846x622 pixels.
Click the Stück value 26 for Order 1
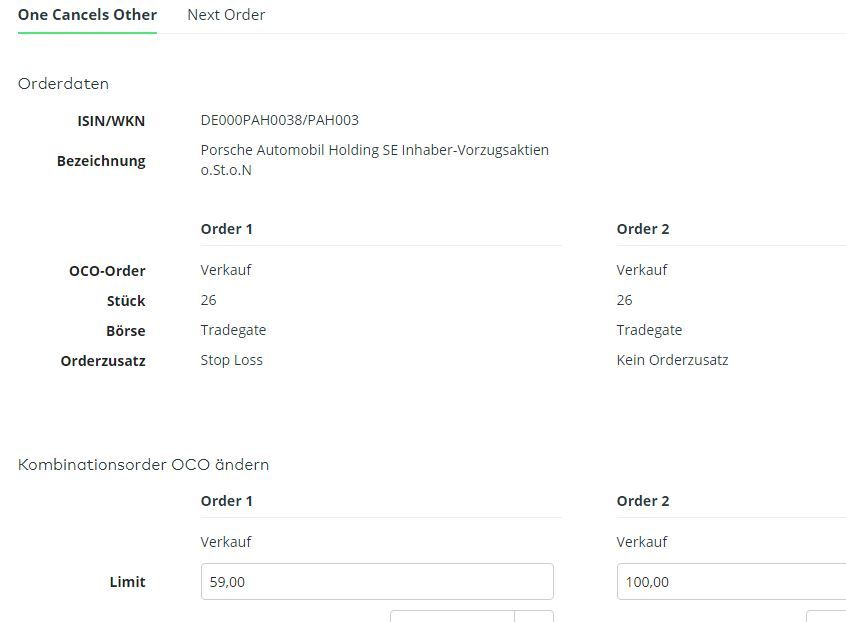click(208, 300)
